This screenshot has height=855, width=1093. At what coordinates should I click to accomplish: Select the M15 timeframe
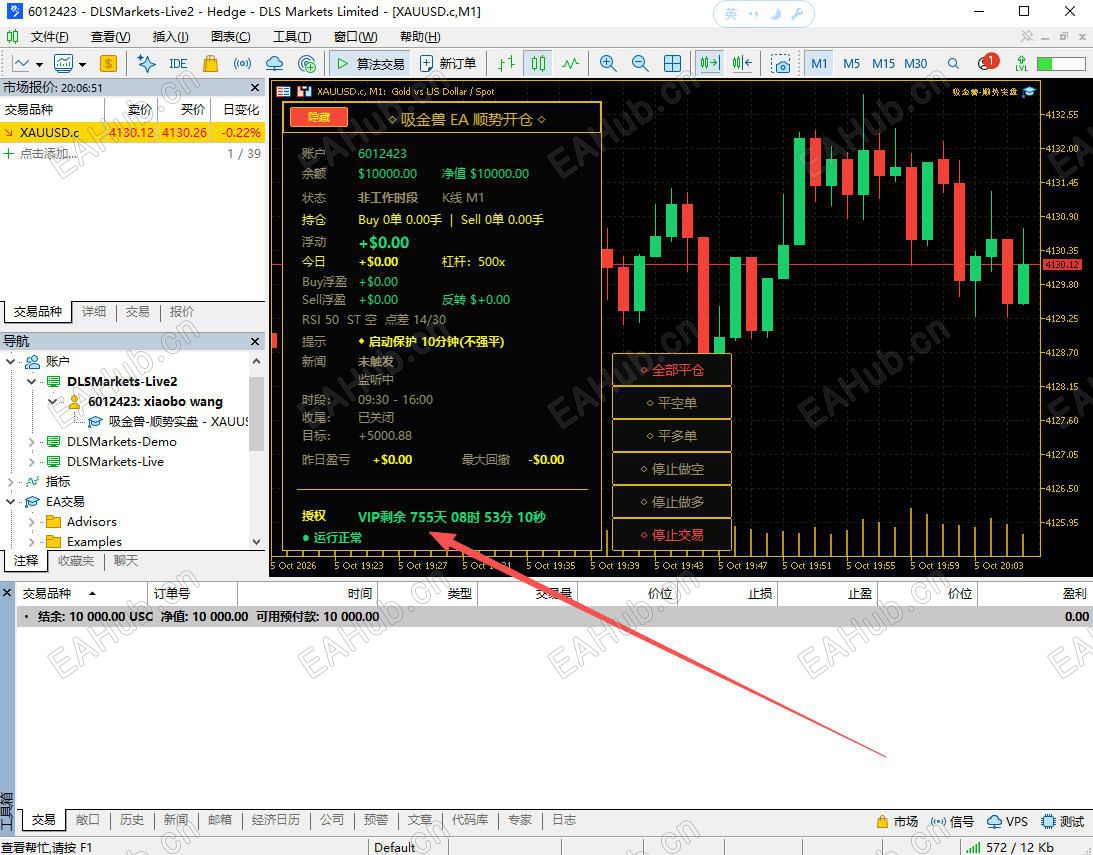[883, 64]
